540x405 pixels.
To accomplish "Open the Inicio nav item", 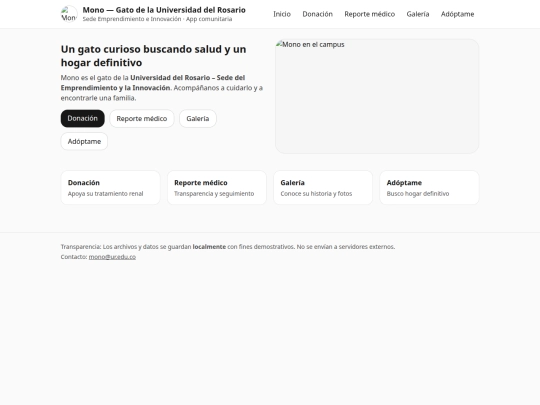I will tap(282, 14).
